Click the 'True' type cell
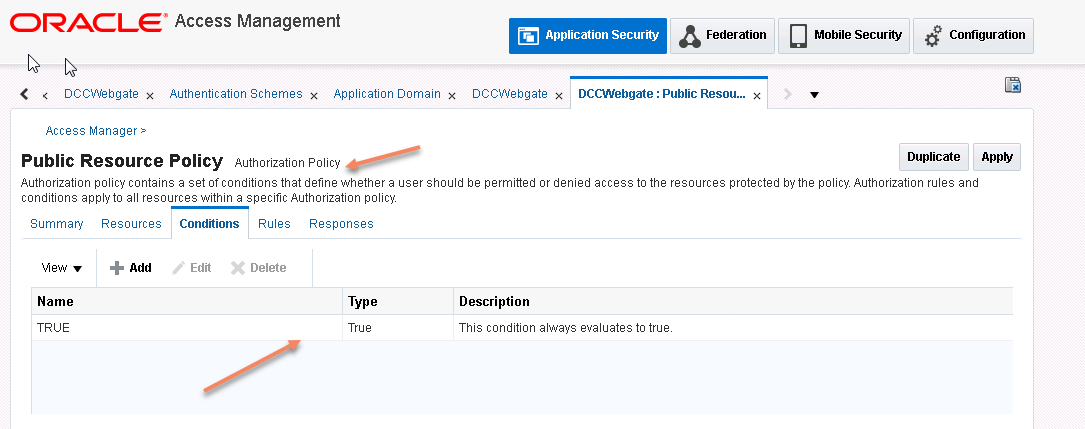The image size is (1085, 429). (x=398, y=328)
